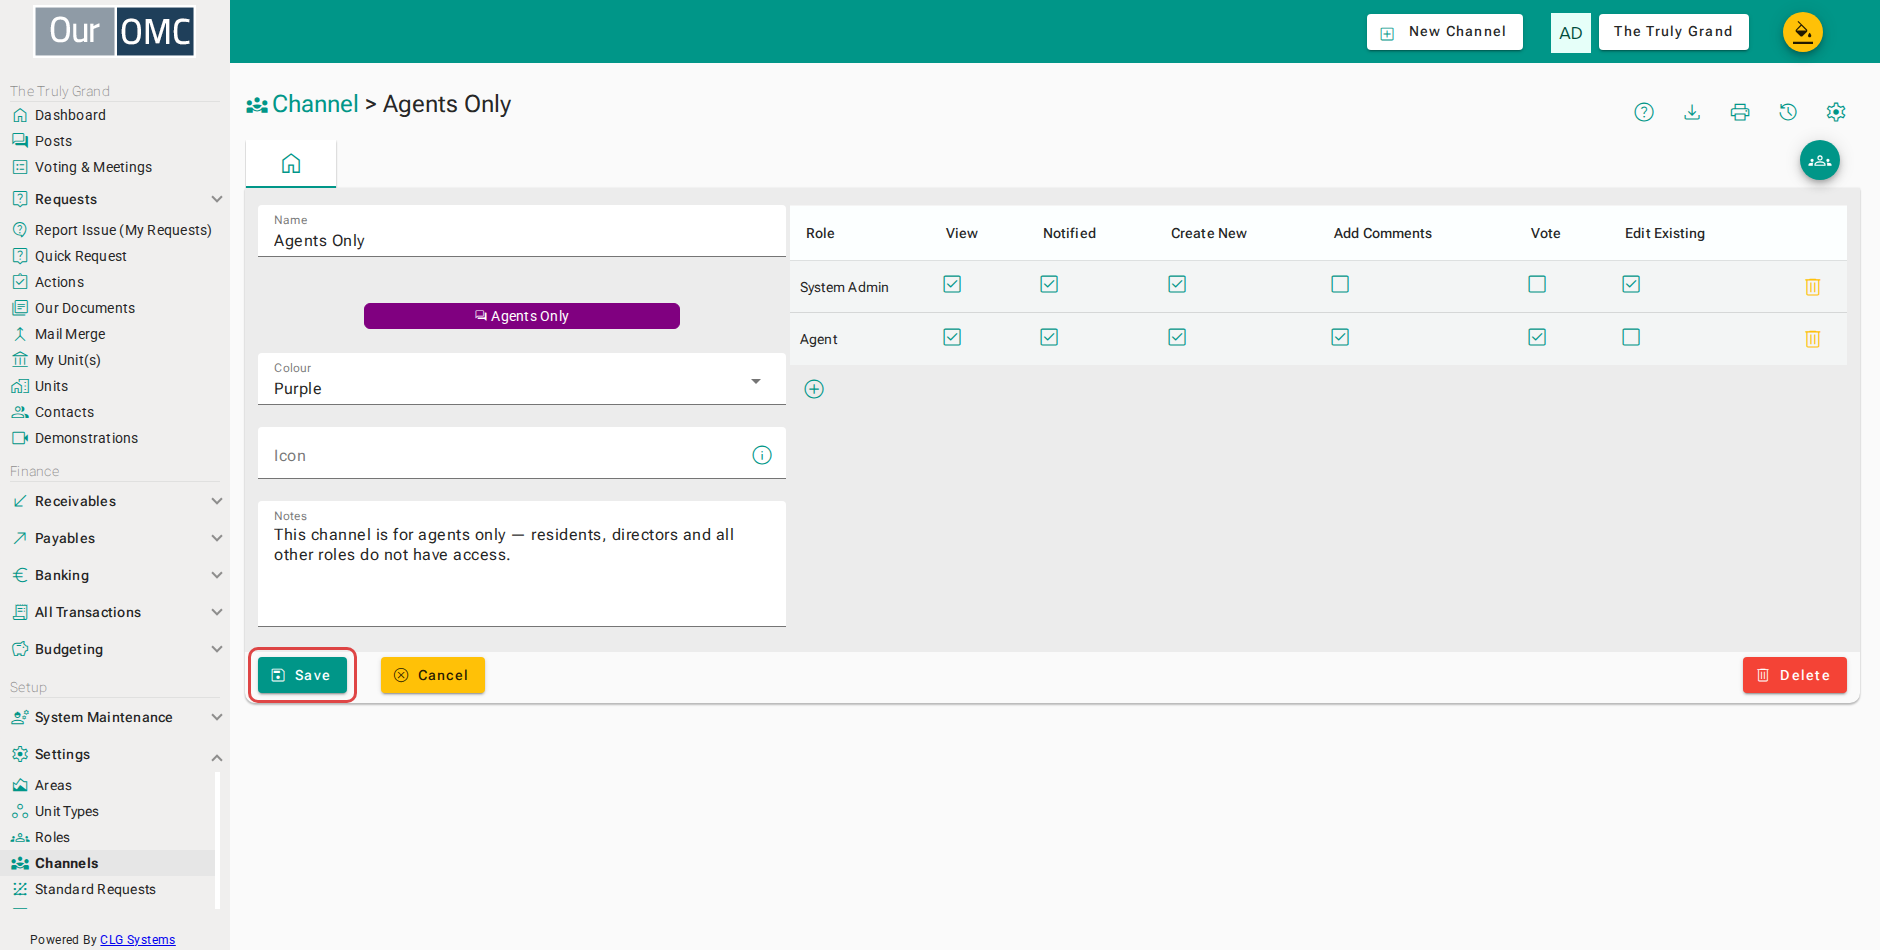Expand Budgeting section
The height and width of the screenshot is (950, 1880).
pos(115,649)
